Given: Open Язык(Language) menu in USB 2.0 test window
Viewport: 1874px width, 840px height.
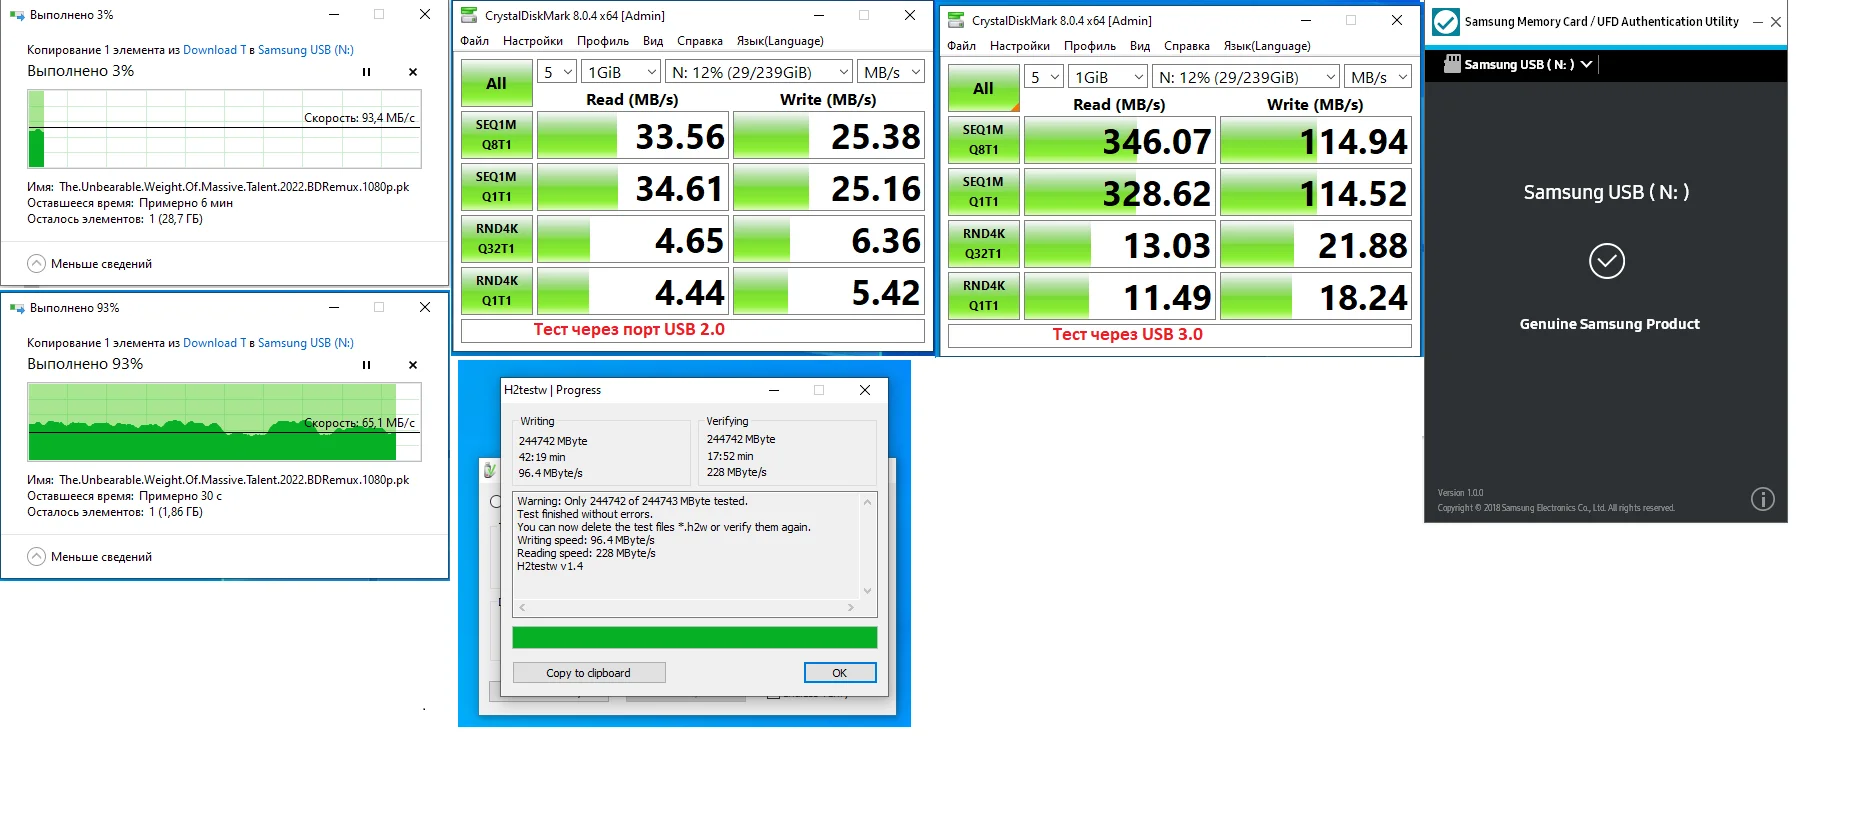Looking at the screenshot, I should point(780,41).
